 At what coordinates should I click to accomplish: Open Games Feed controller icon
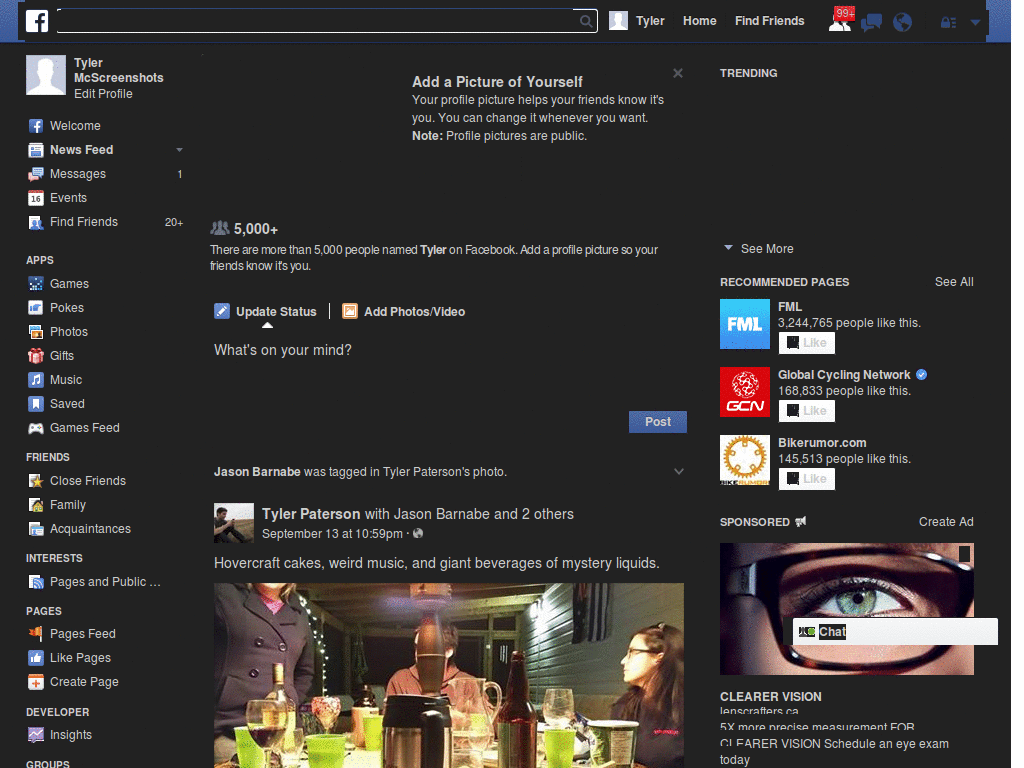click(36, 428)
